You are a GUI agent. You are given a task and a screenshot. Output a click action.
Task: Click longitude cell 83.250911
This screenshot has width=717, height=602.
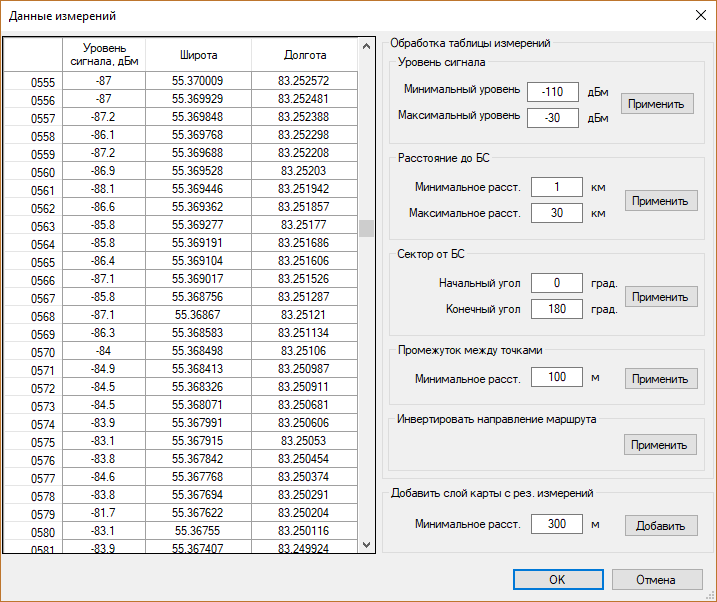[305, 387]
